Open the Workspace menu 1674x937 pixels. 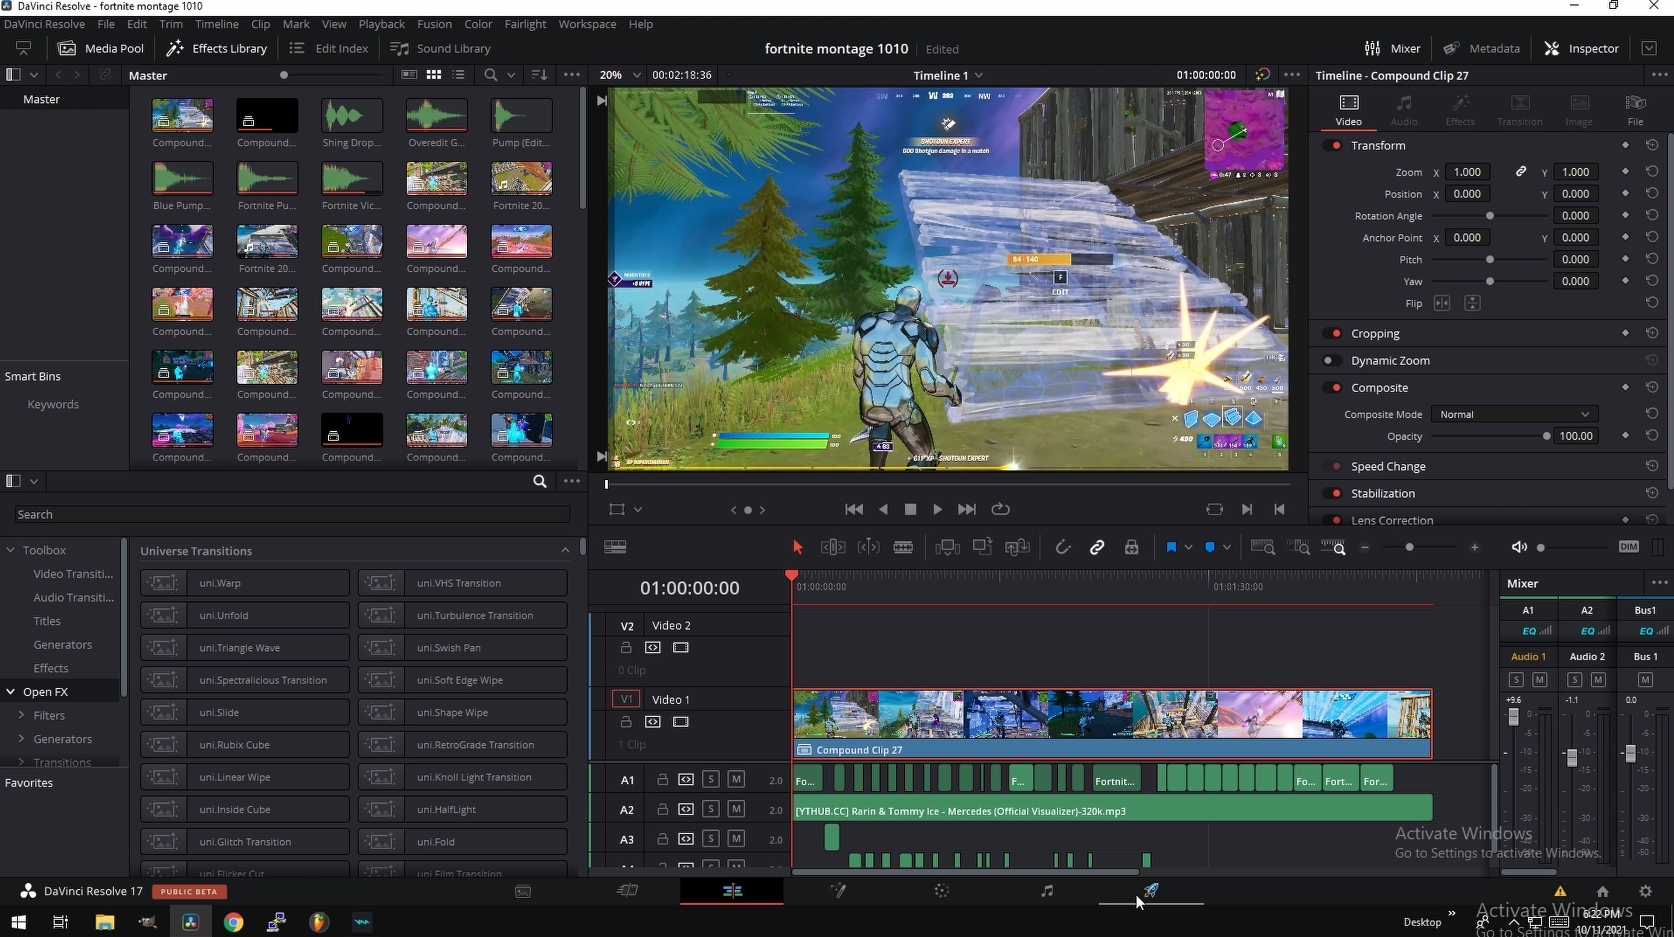[x=587, y=24]
